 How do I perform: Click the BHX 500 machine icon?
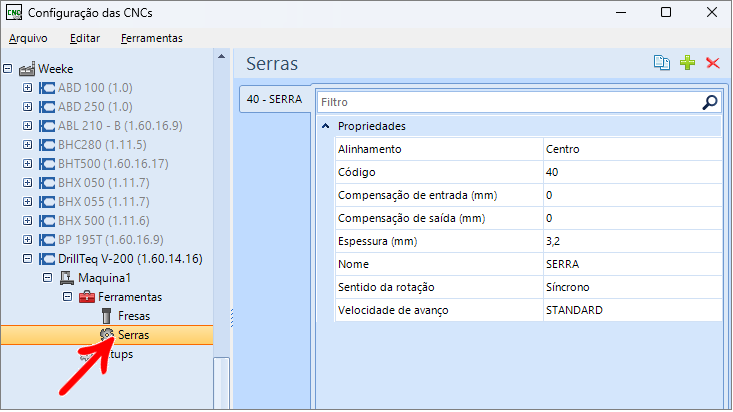pyautogui.click(x=47, y=221)
